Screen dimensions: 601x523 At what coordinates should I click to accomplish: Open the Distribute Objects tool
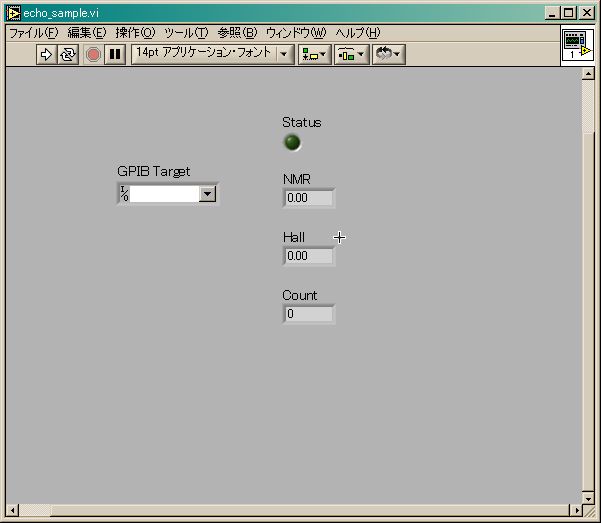[x=350, y=54]
